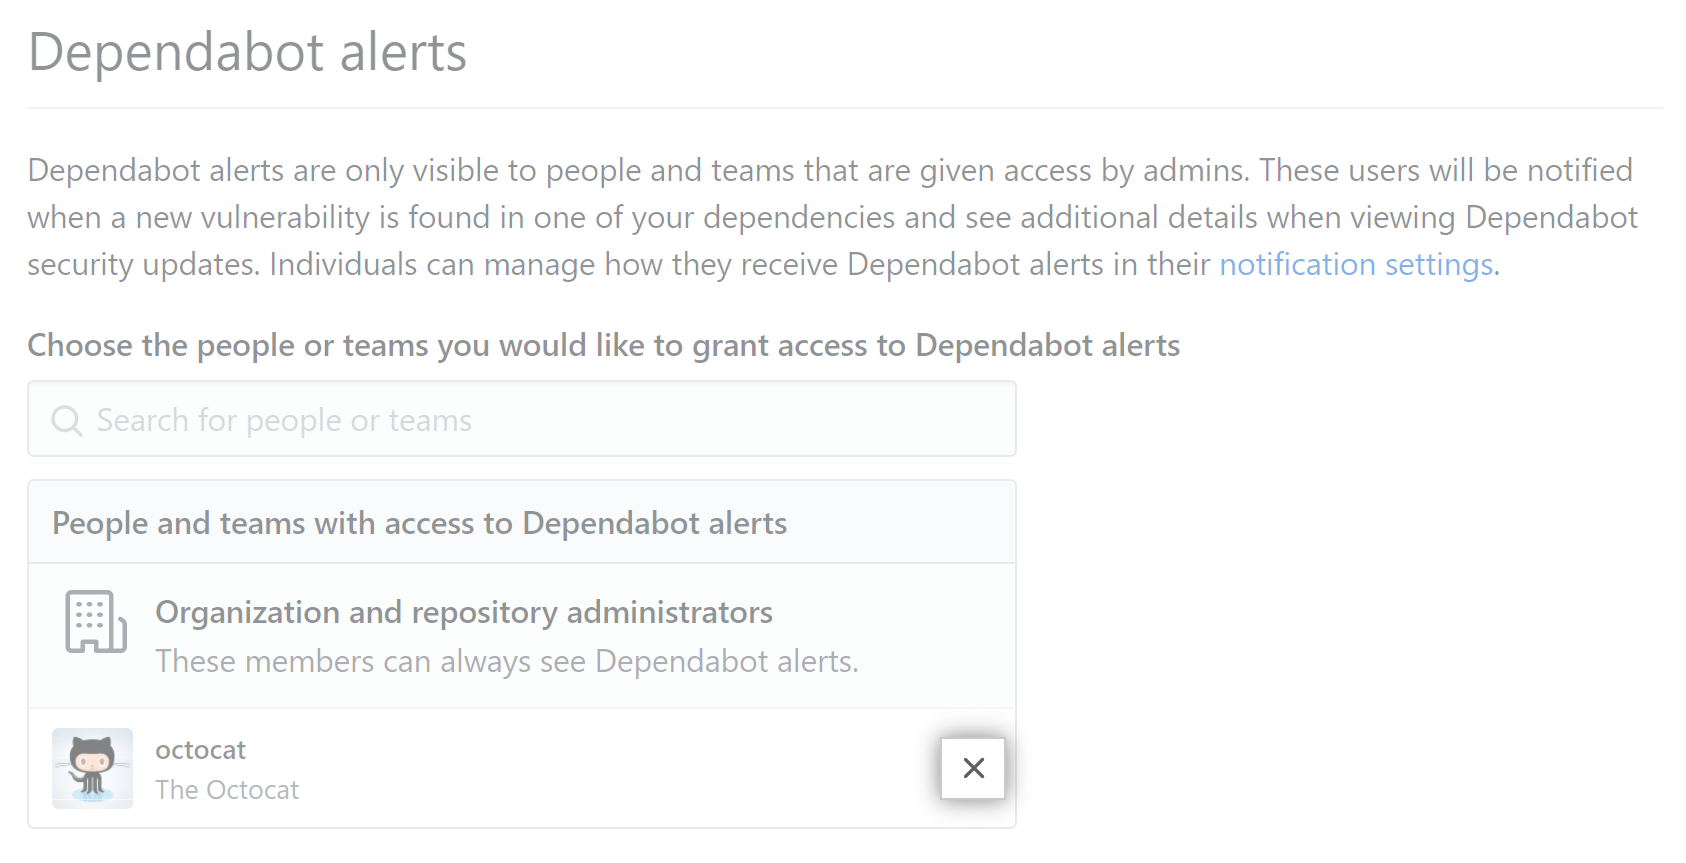
Task: Select the organization building icon
Action: coord(93,624)
